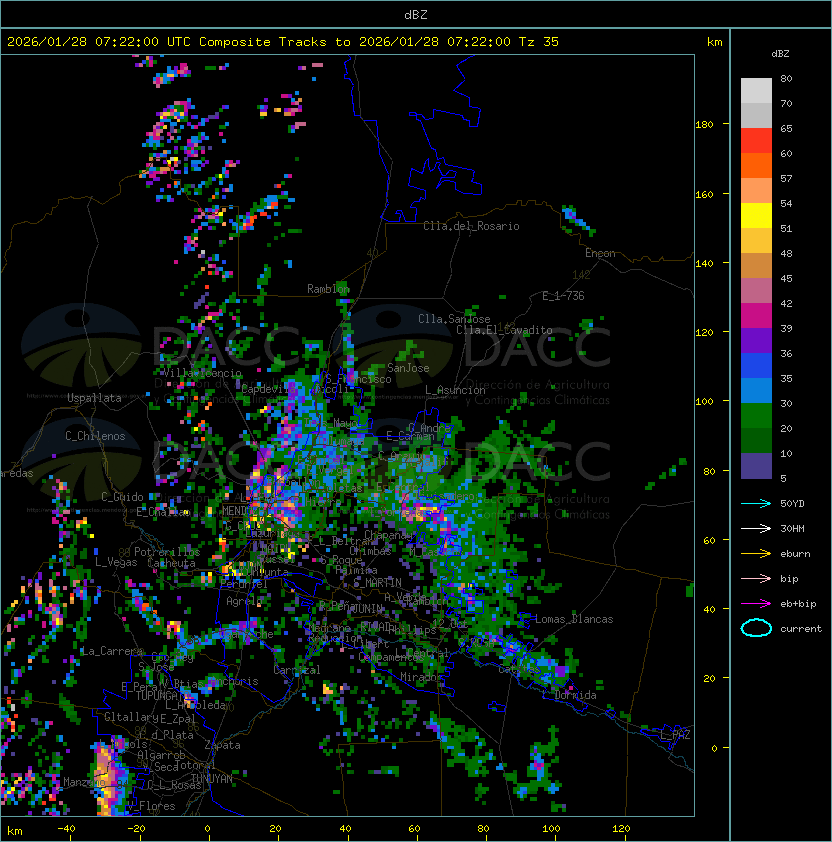Select the light blue 30–35 dBZ legend swatch
The height and width of the screenshot is (842, 832).
point(756,391)
